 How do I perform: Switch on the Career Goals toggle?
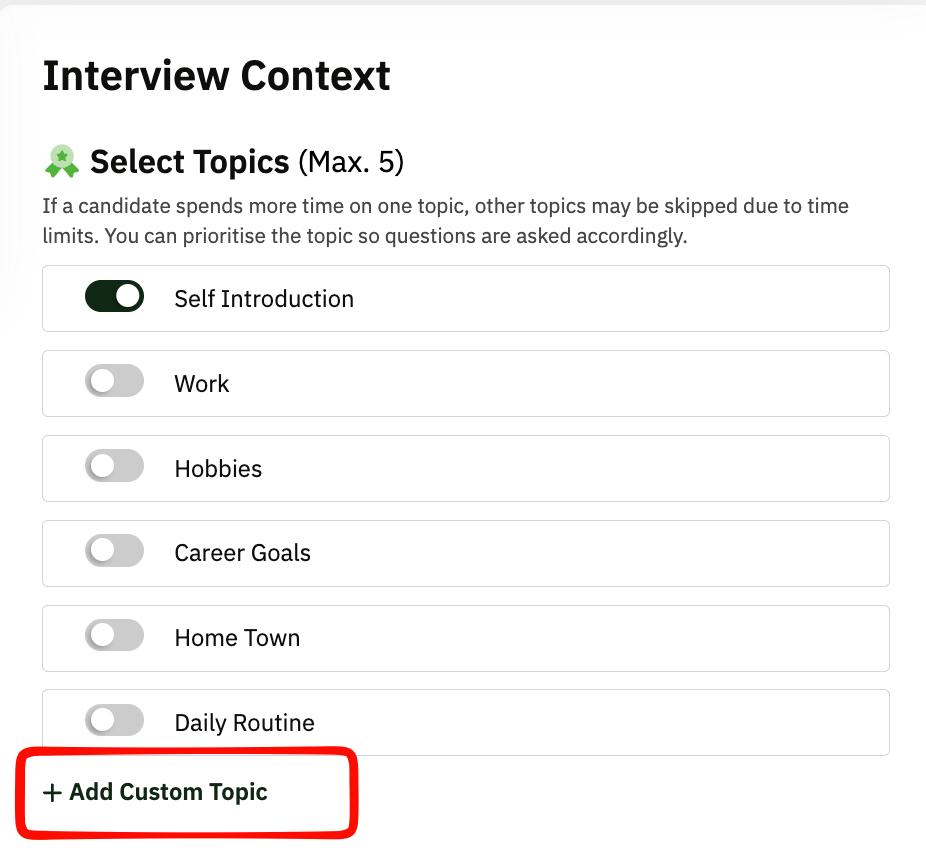pyautogui.click(x=114, y=552)
